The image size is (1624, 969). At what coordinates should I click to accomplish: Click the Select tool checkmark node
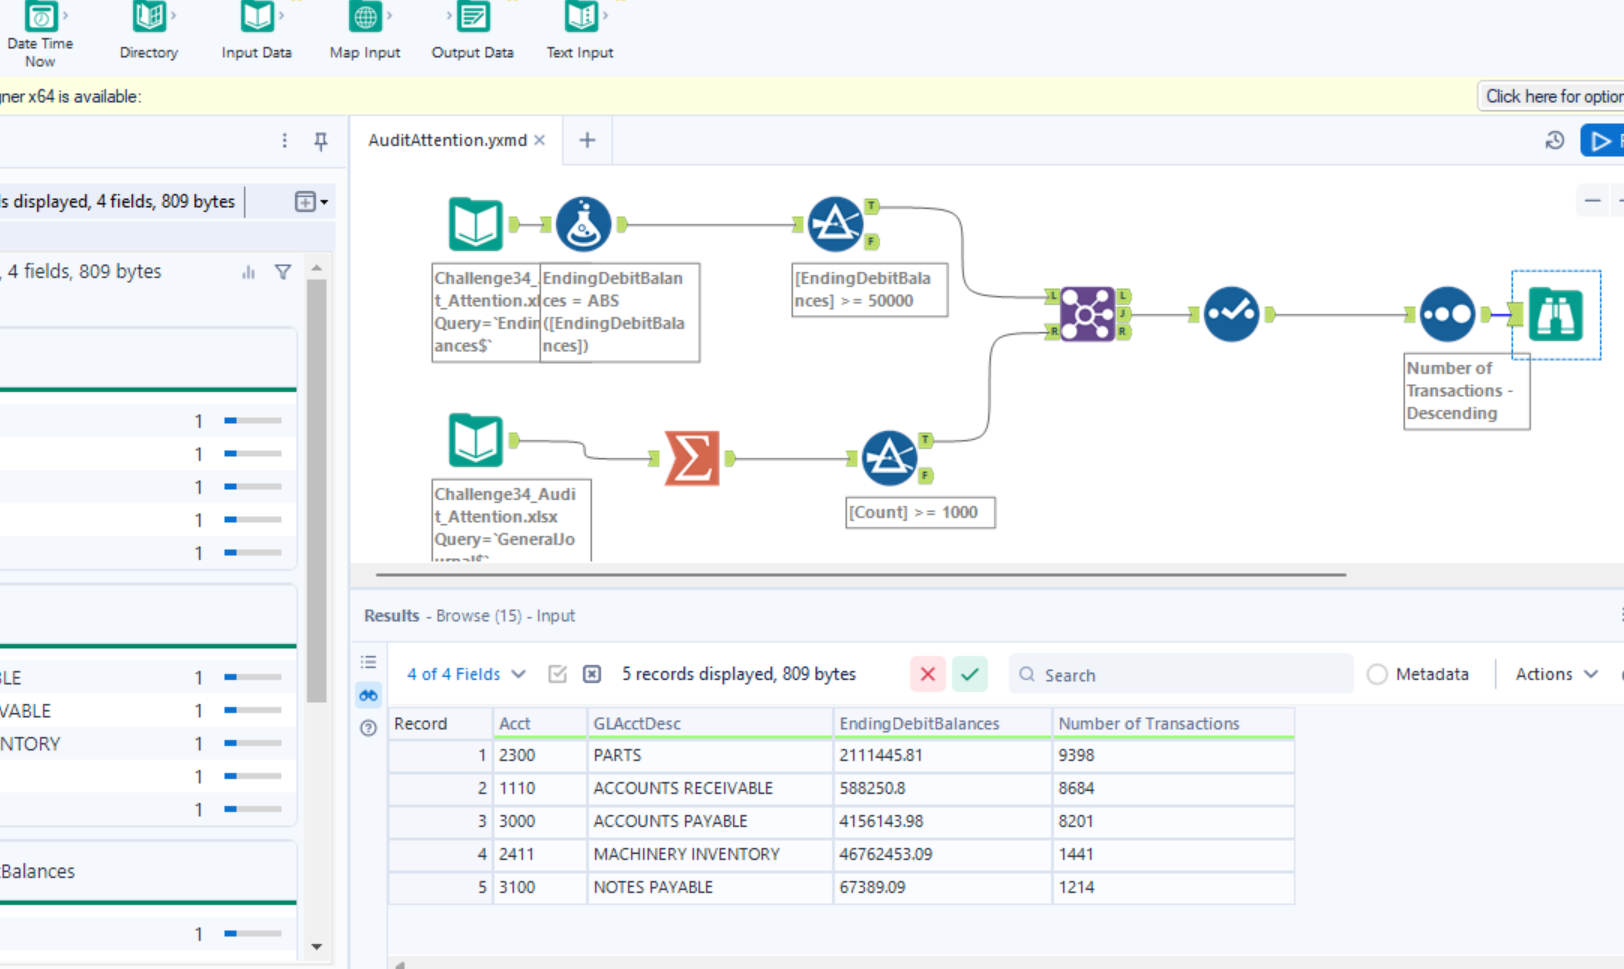coord(1231,314)
